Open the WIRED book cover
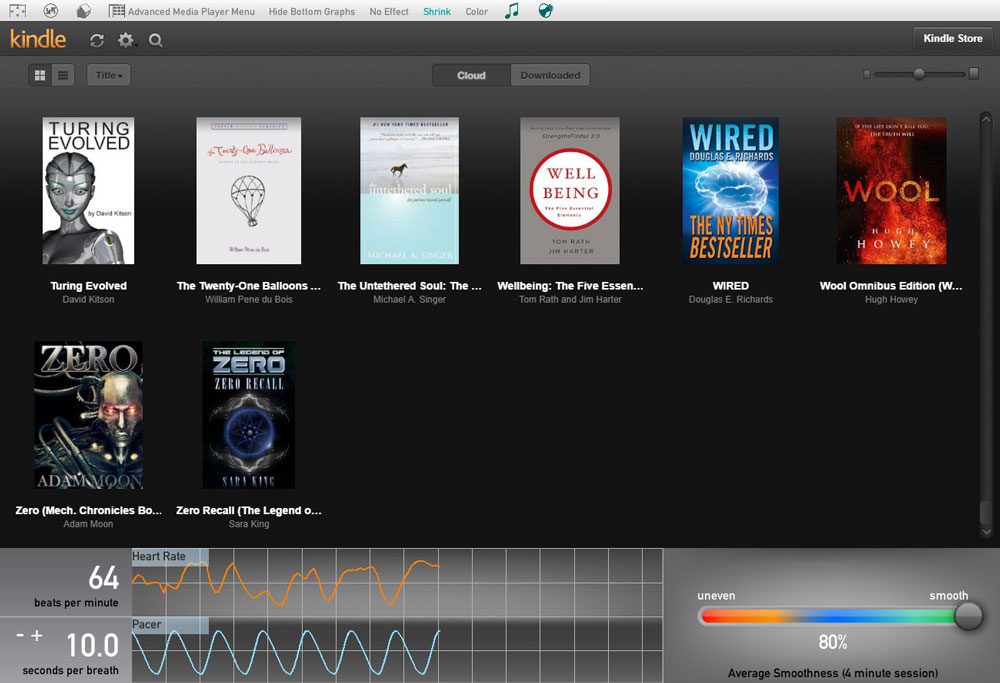The height and width of the screenshot is (683, 1000). [x=730, y=191]
